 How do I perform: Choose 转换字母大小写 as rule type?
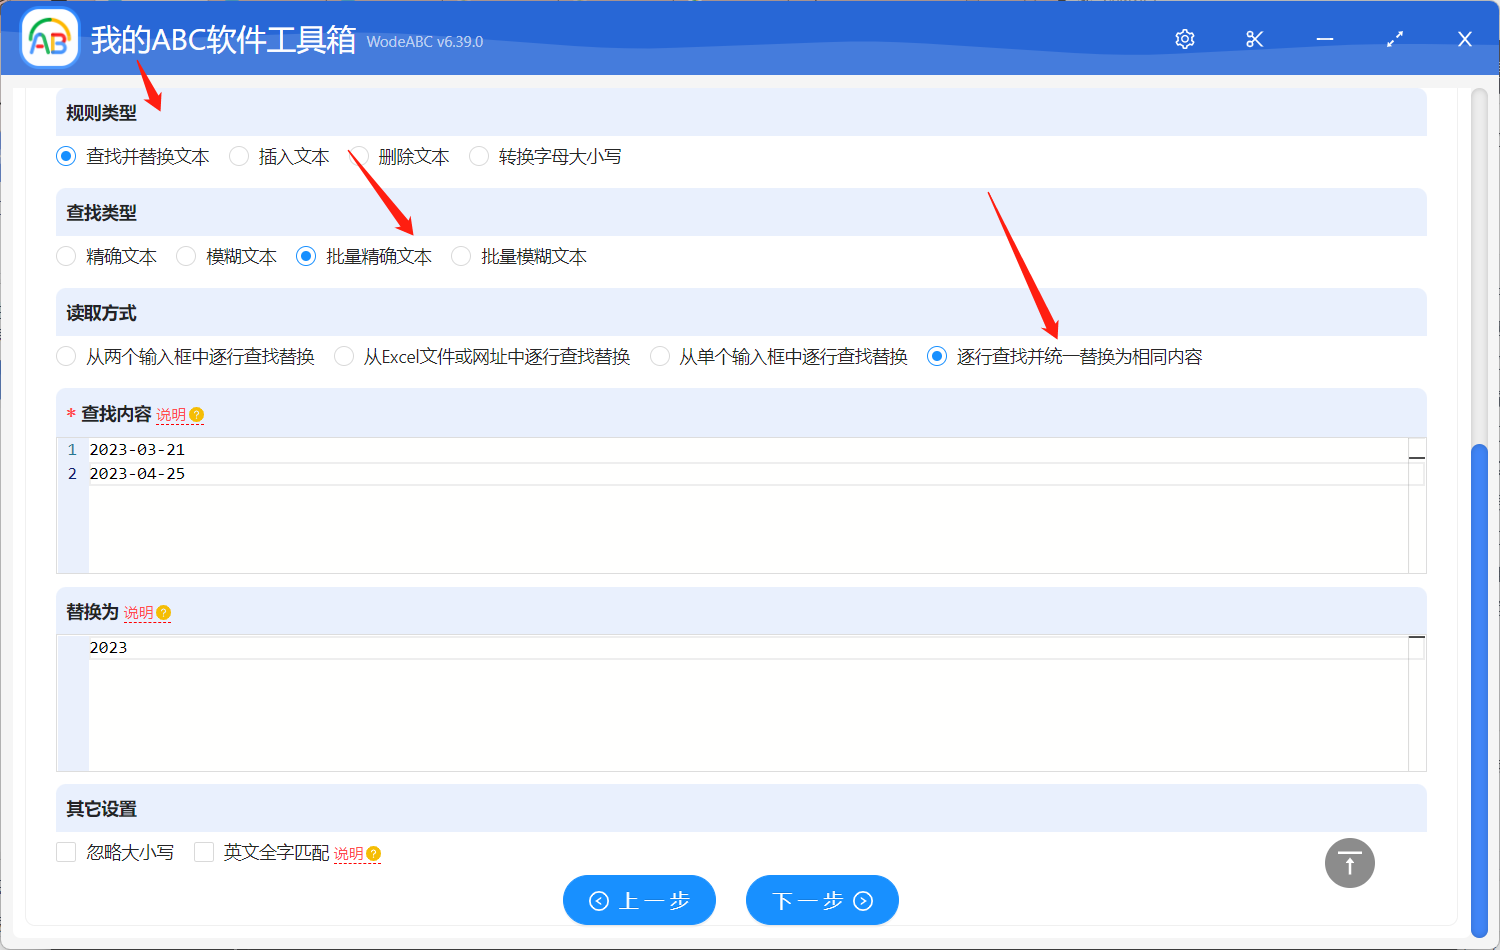pyautogui.click(x=478, y=156)
